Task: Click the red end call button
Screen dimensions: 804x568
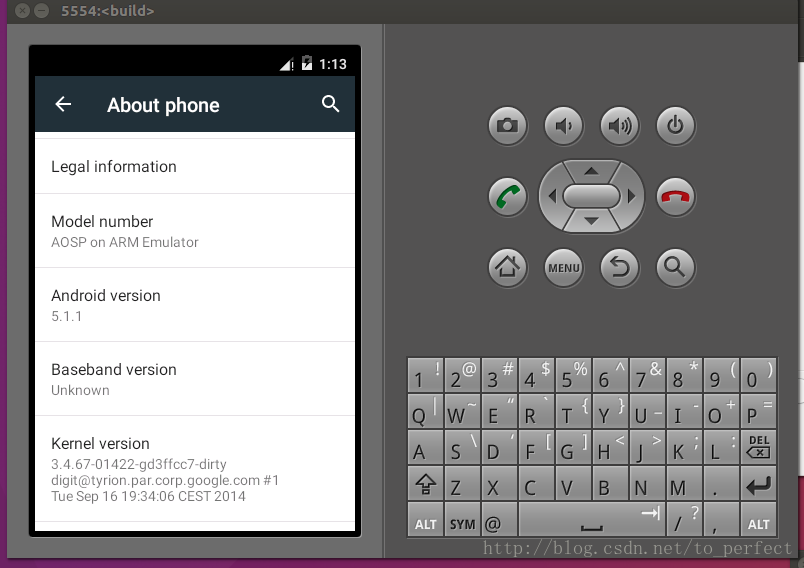Action: tap(676, 197)
